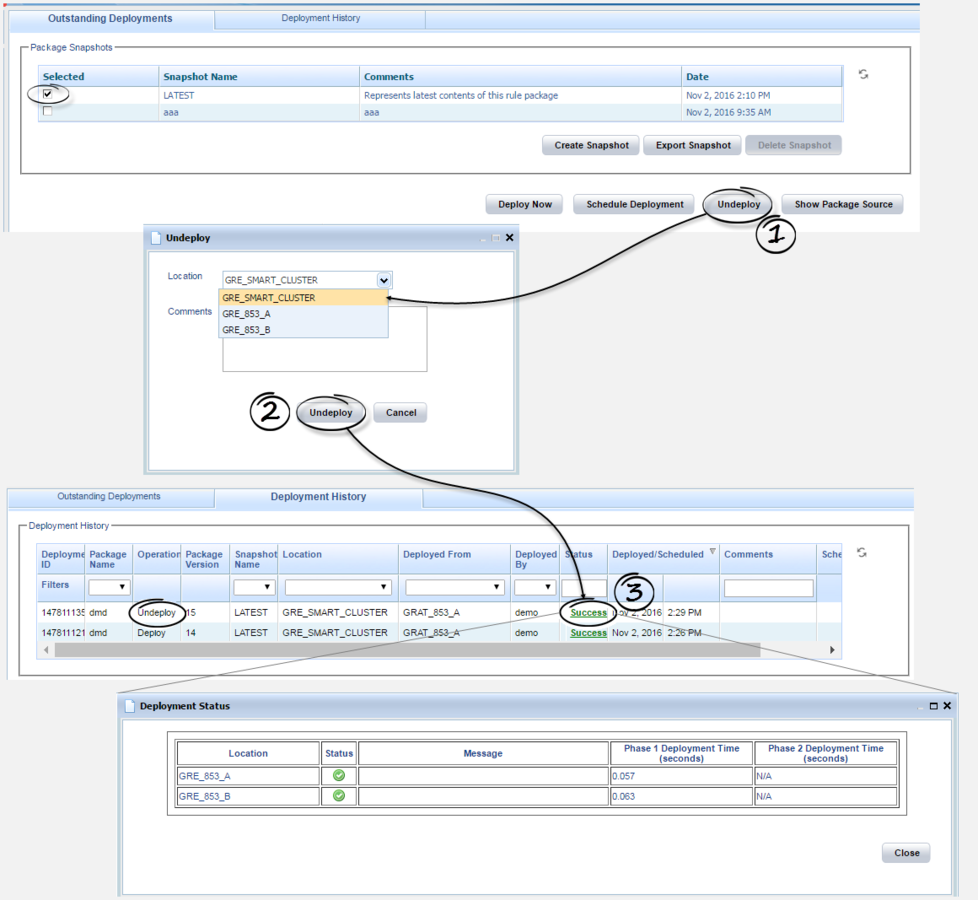Sort by Date column in Package Snapshots

(761, 76)
